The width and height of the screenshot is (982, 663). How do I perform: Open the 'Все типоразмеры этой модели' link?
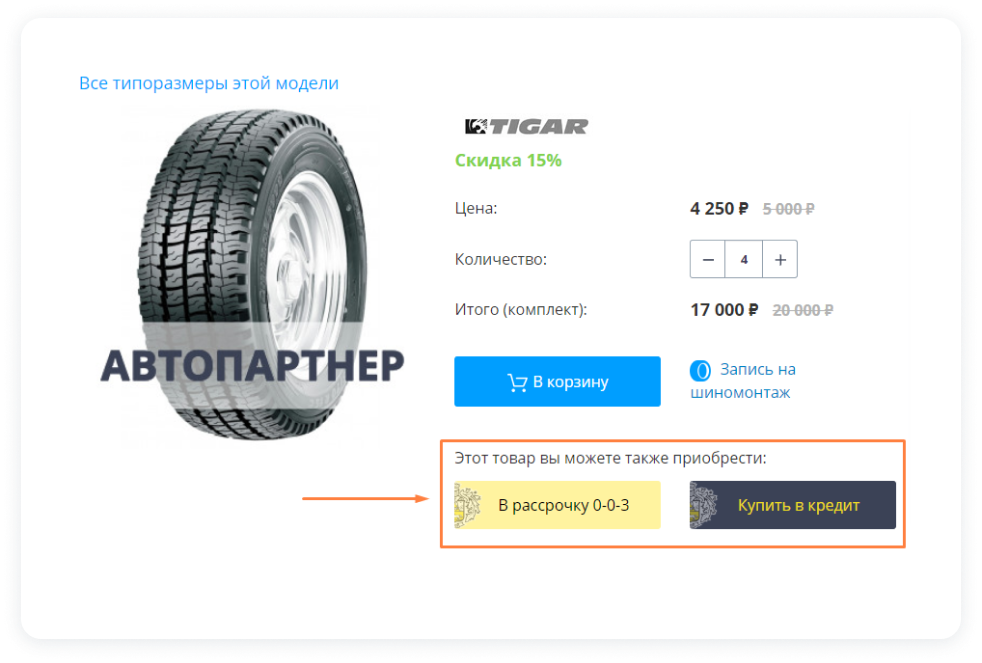pyautogui.click(x=209, y=83)
